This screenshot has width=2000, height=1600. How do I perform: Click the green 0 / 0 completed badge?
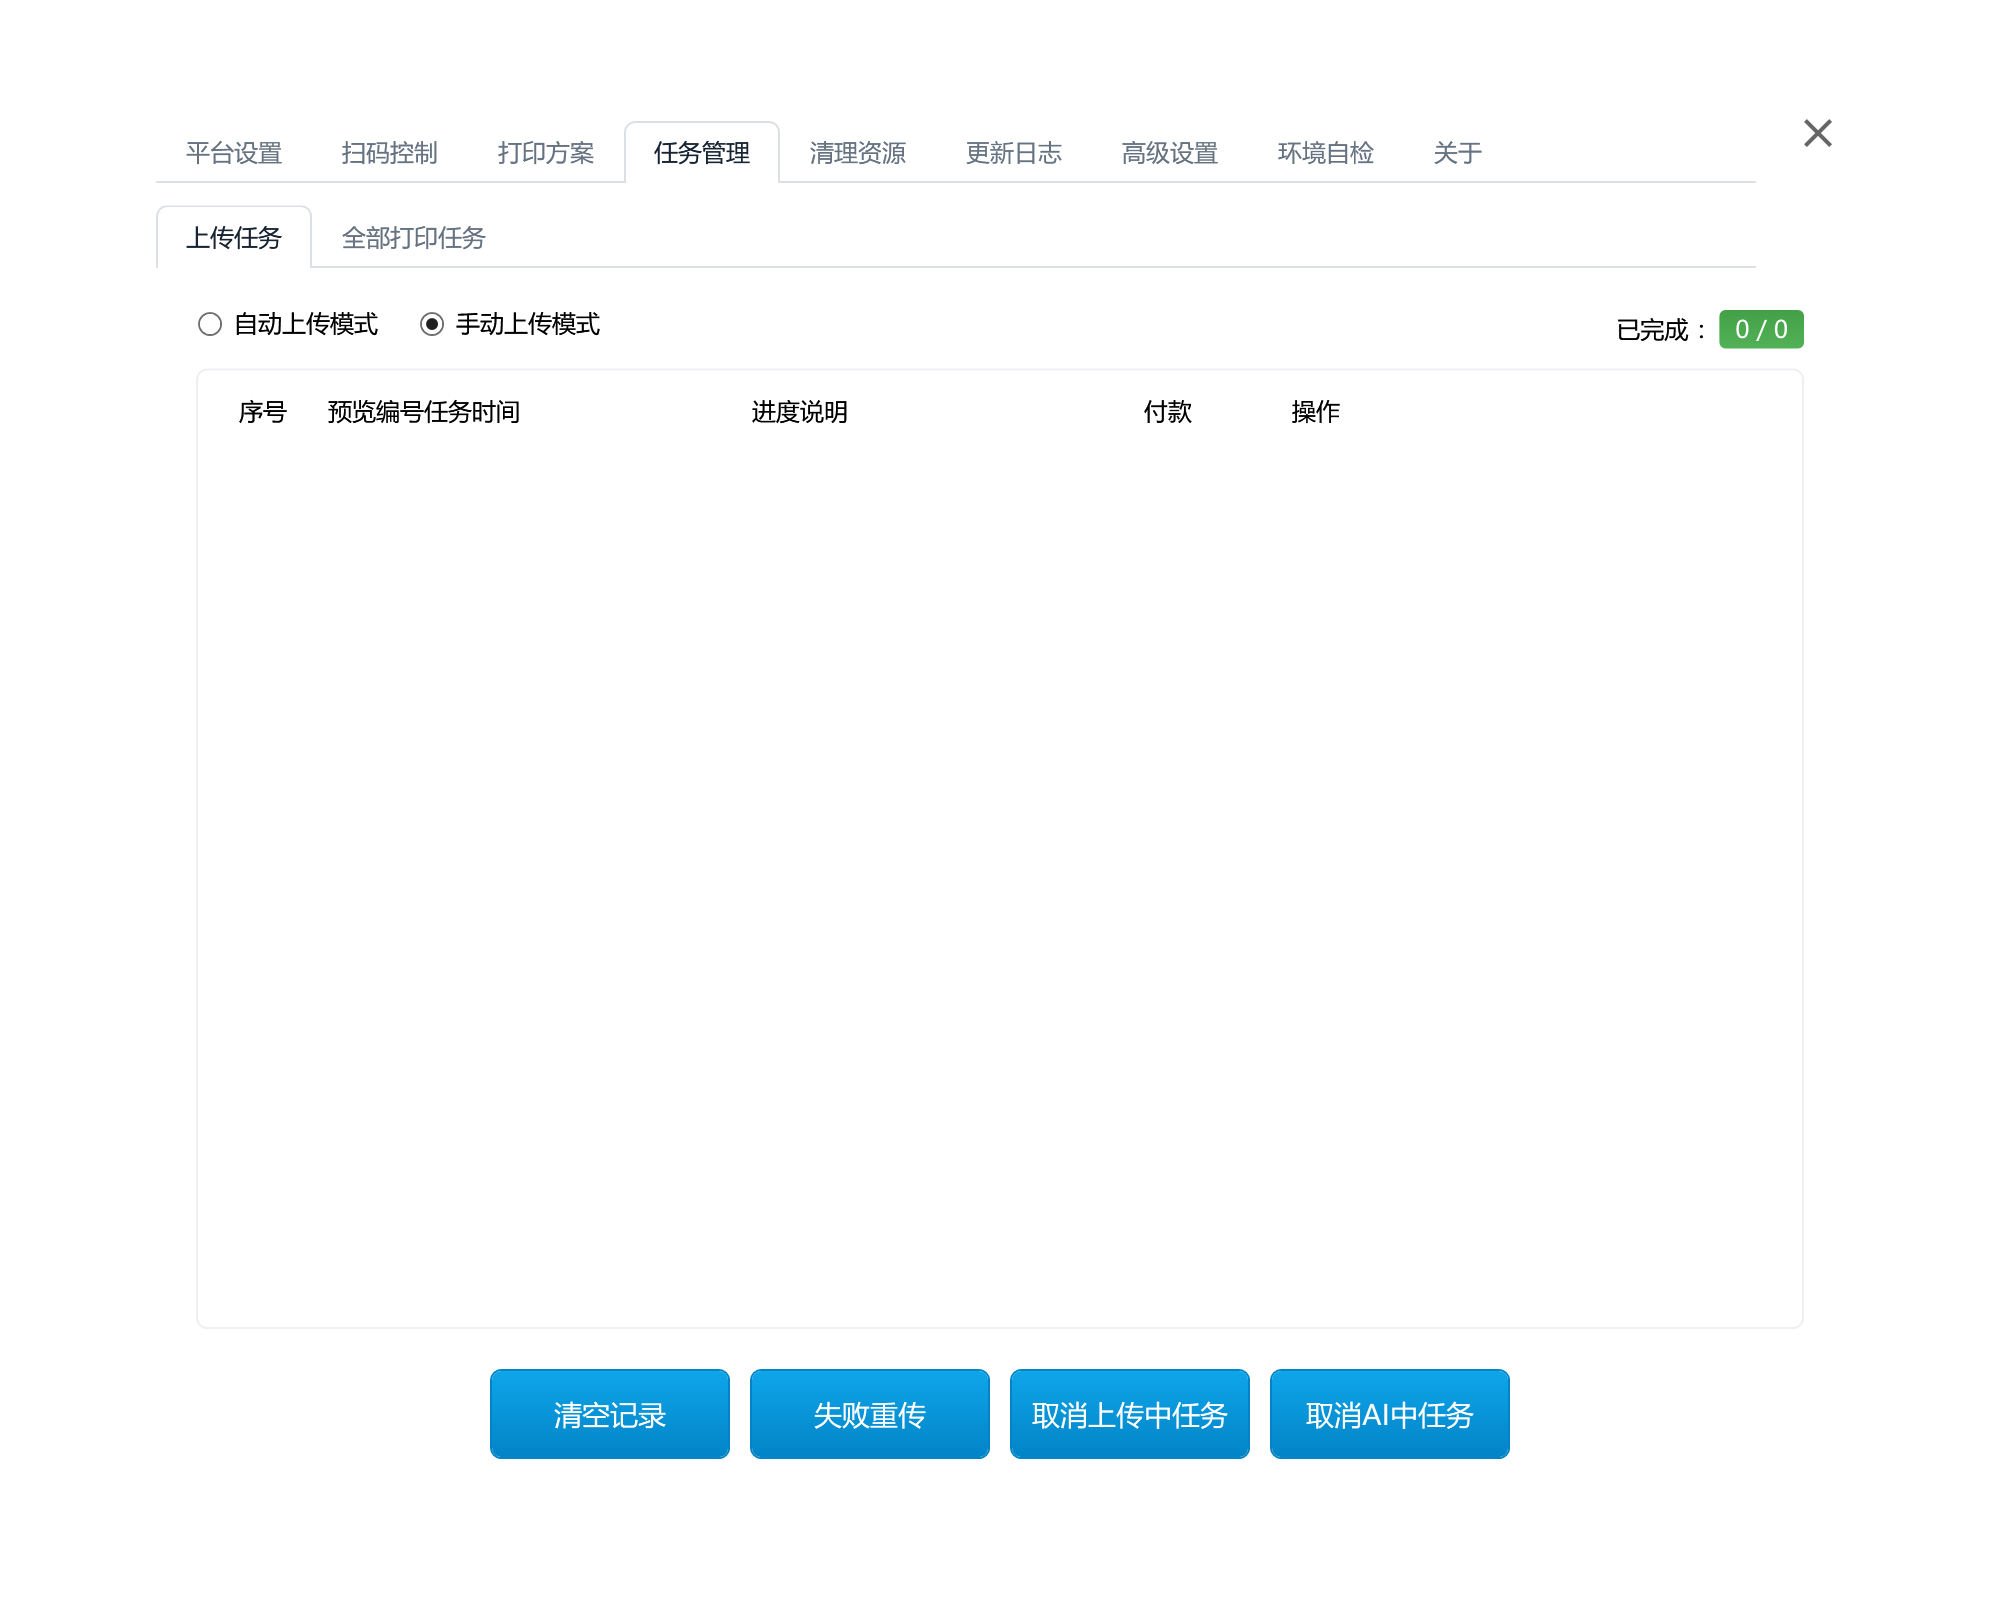(1761, 329)
